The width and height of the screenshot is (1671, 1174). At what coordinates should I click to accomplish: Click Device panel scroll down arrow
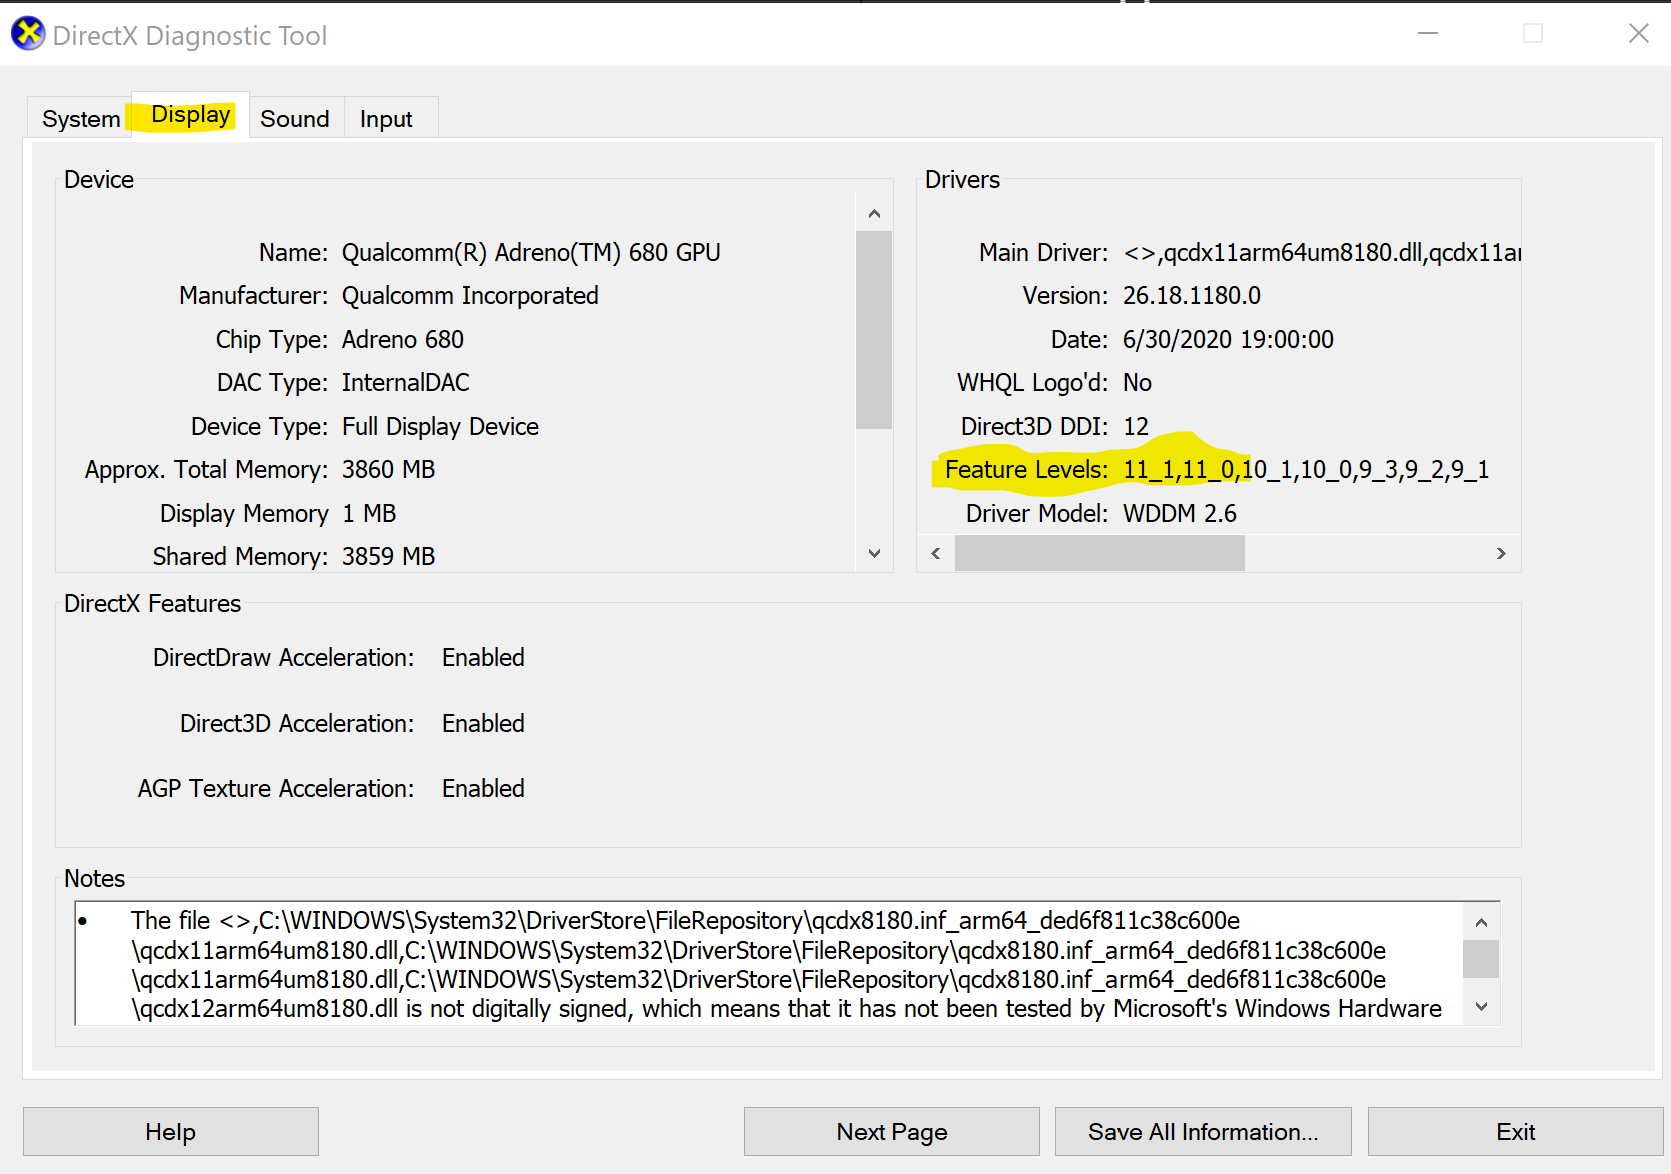coord(874,554)
